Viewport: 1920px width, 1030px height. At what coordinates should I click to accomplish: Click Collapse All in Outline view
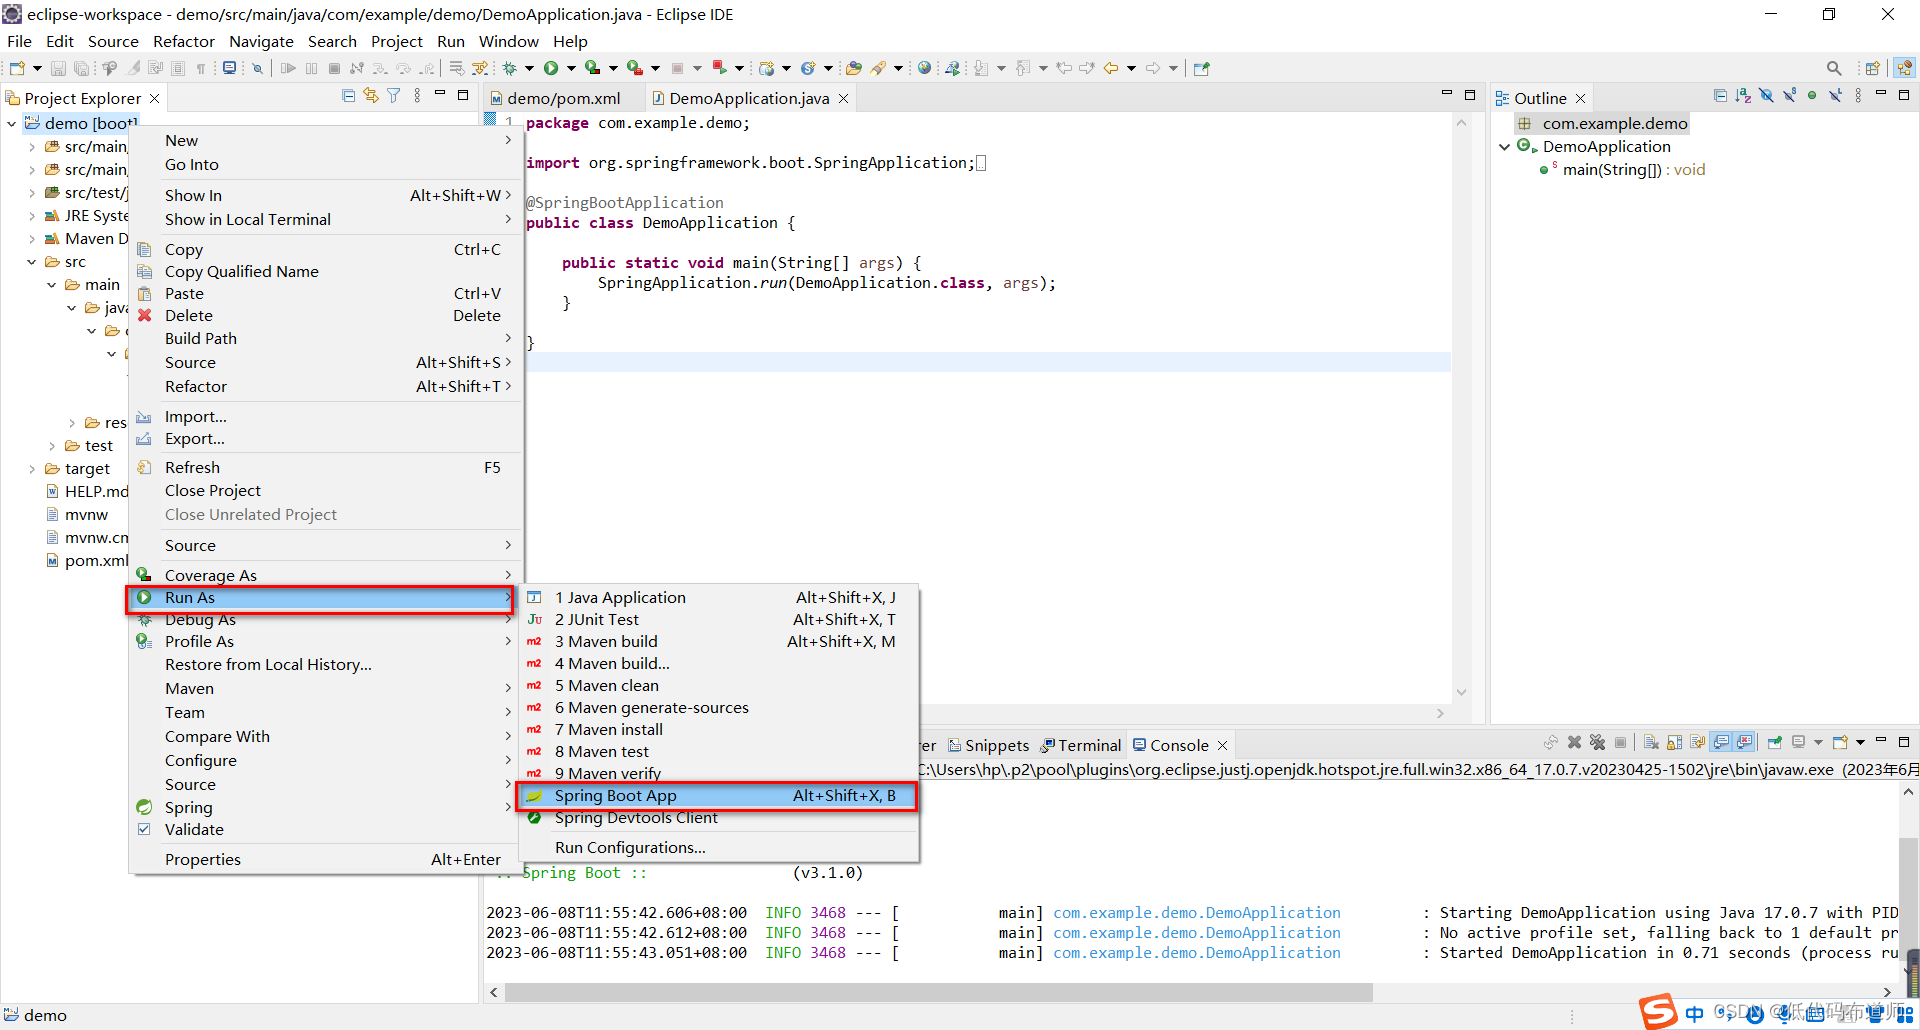click(1720, 96)
